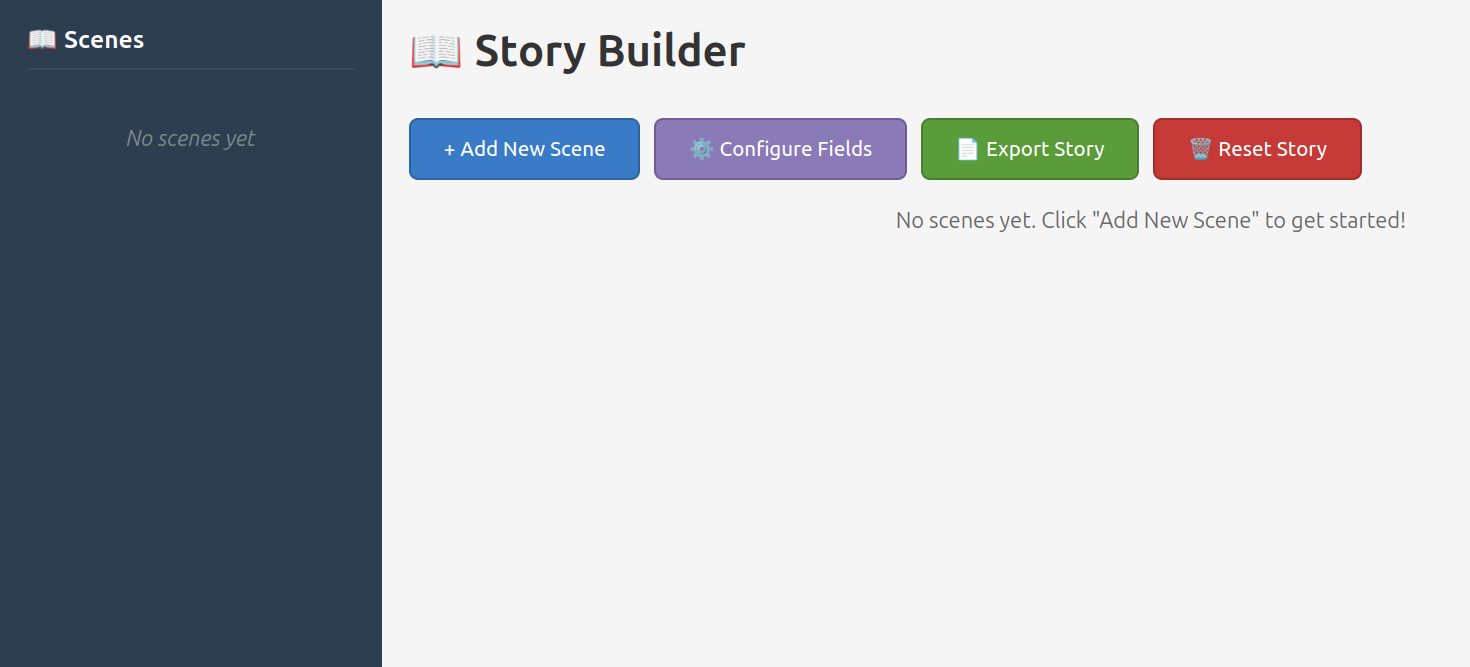1470x667 pixels.
Task: Click the gear icon on Configure Fields
Action: (702, 149)
